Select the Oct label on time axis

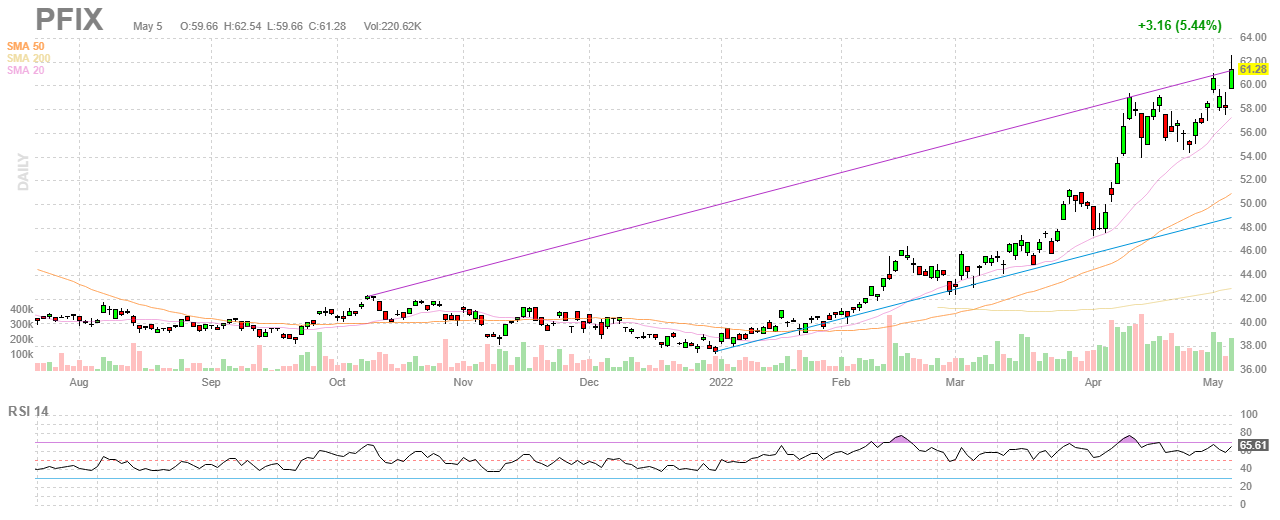(x=337, y=382)
